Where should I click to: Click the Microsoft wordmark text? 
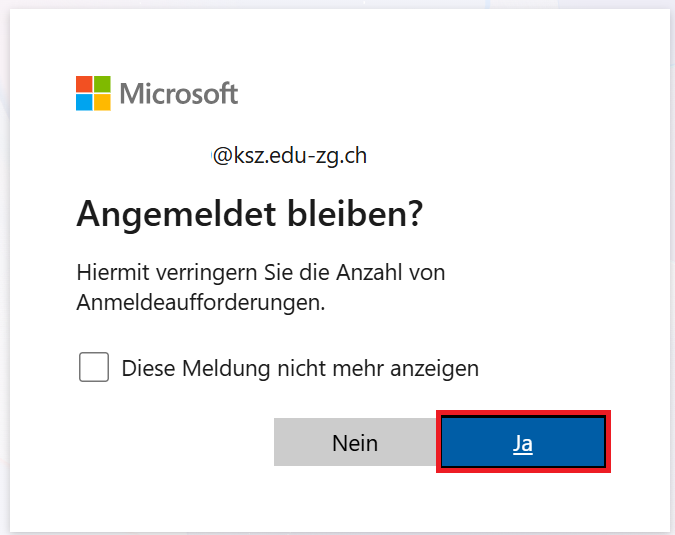179,94
